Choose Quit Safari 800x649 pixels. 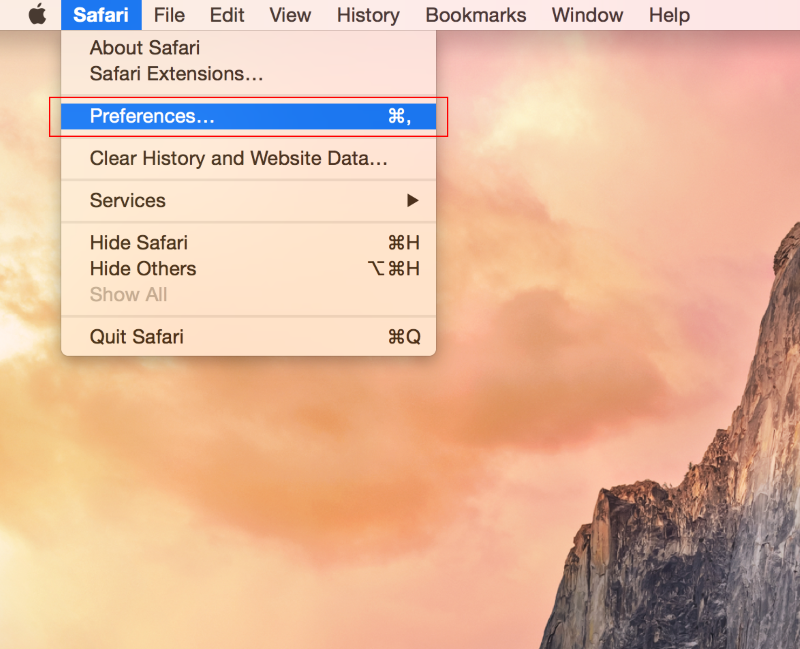[248, 337]
